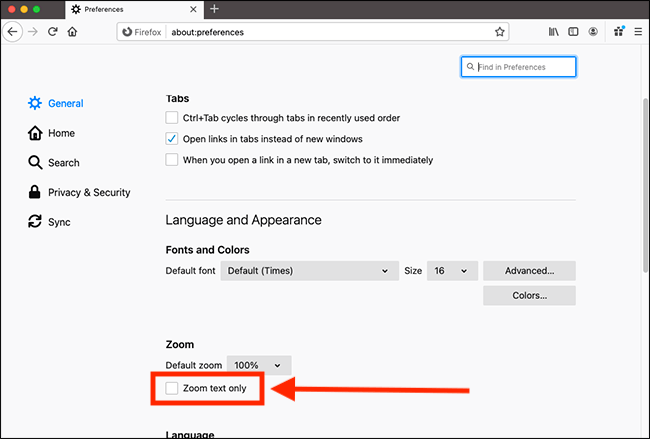The width and height of the screenshot is (650, 439).
Task: Expand the font Size dropdown
Action: click(x=452, y=271)
